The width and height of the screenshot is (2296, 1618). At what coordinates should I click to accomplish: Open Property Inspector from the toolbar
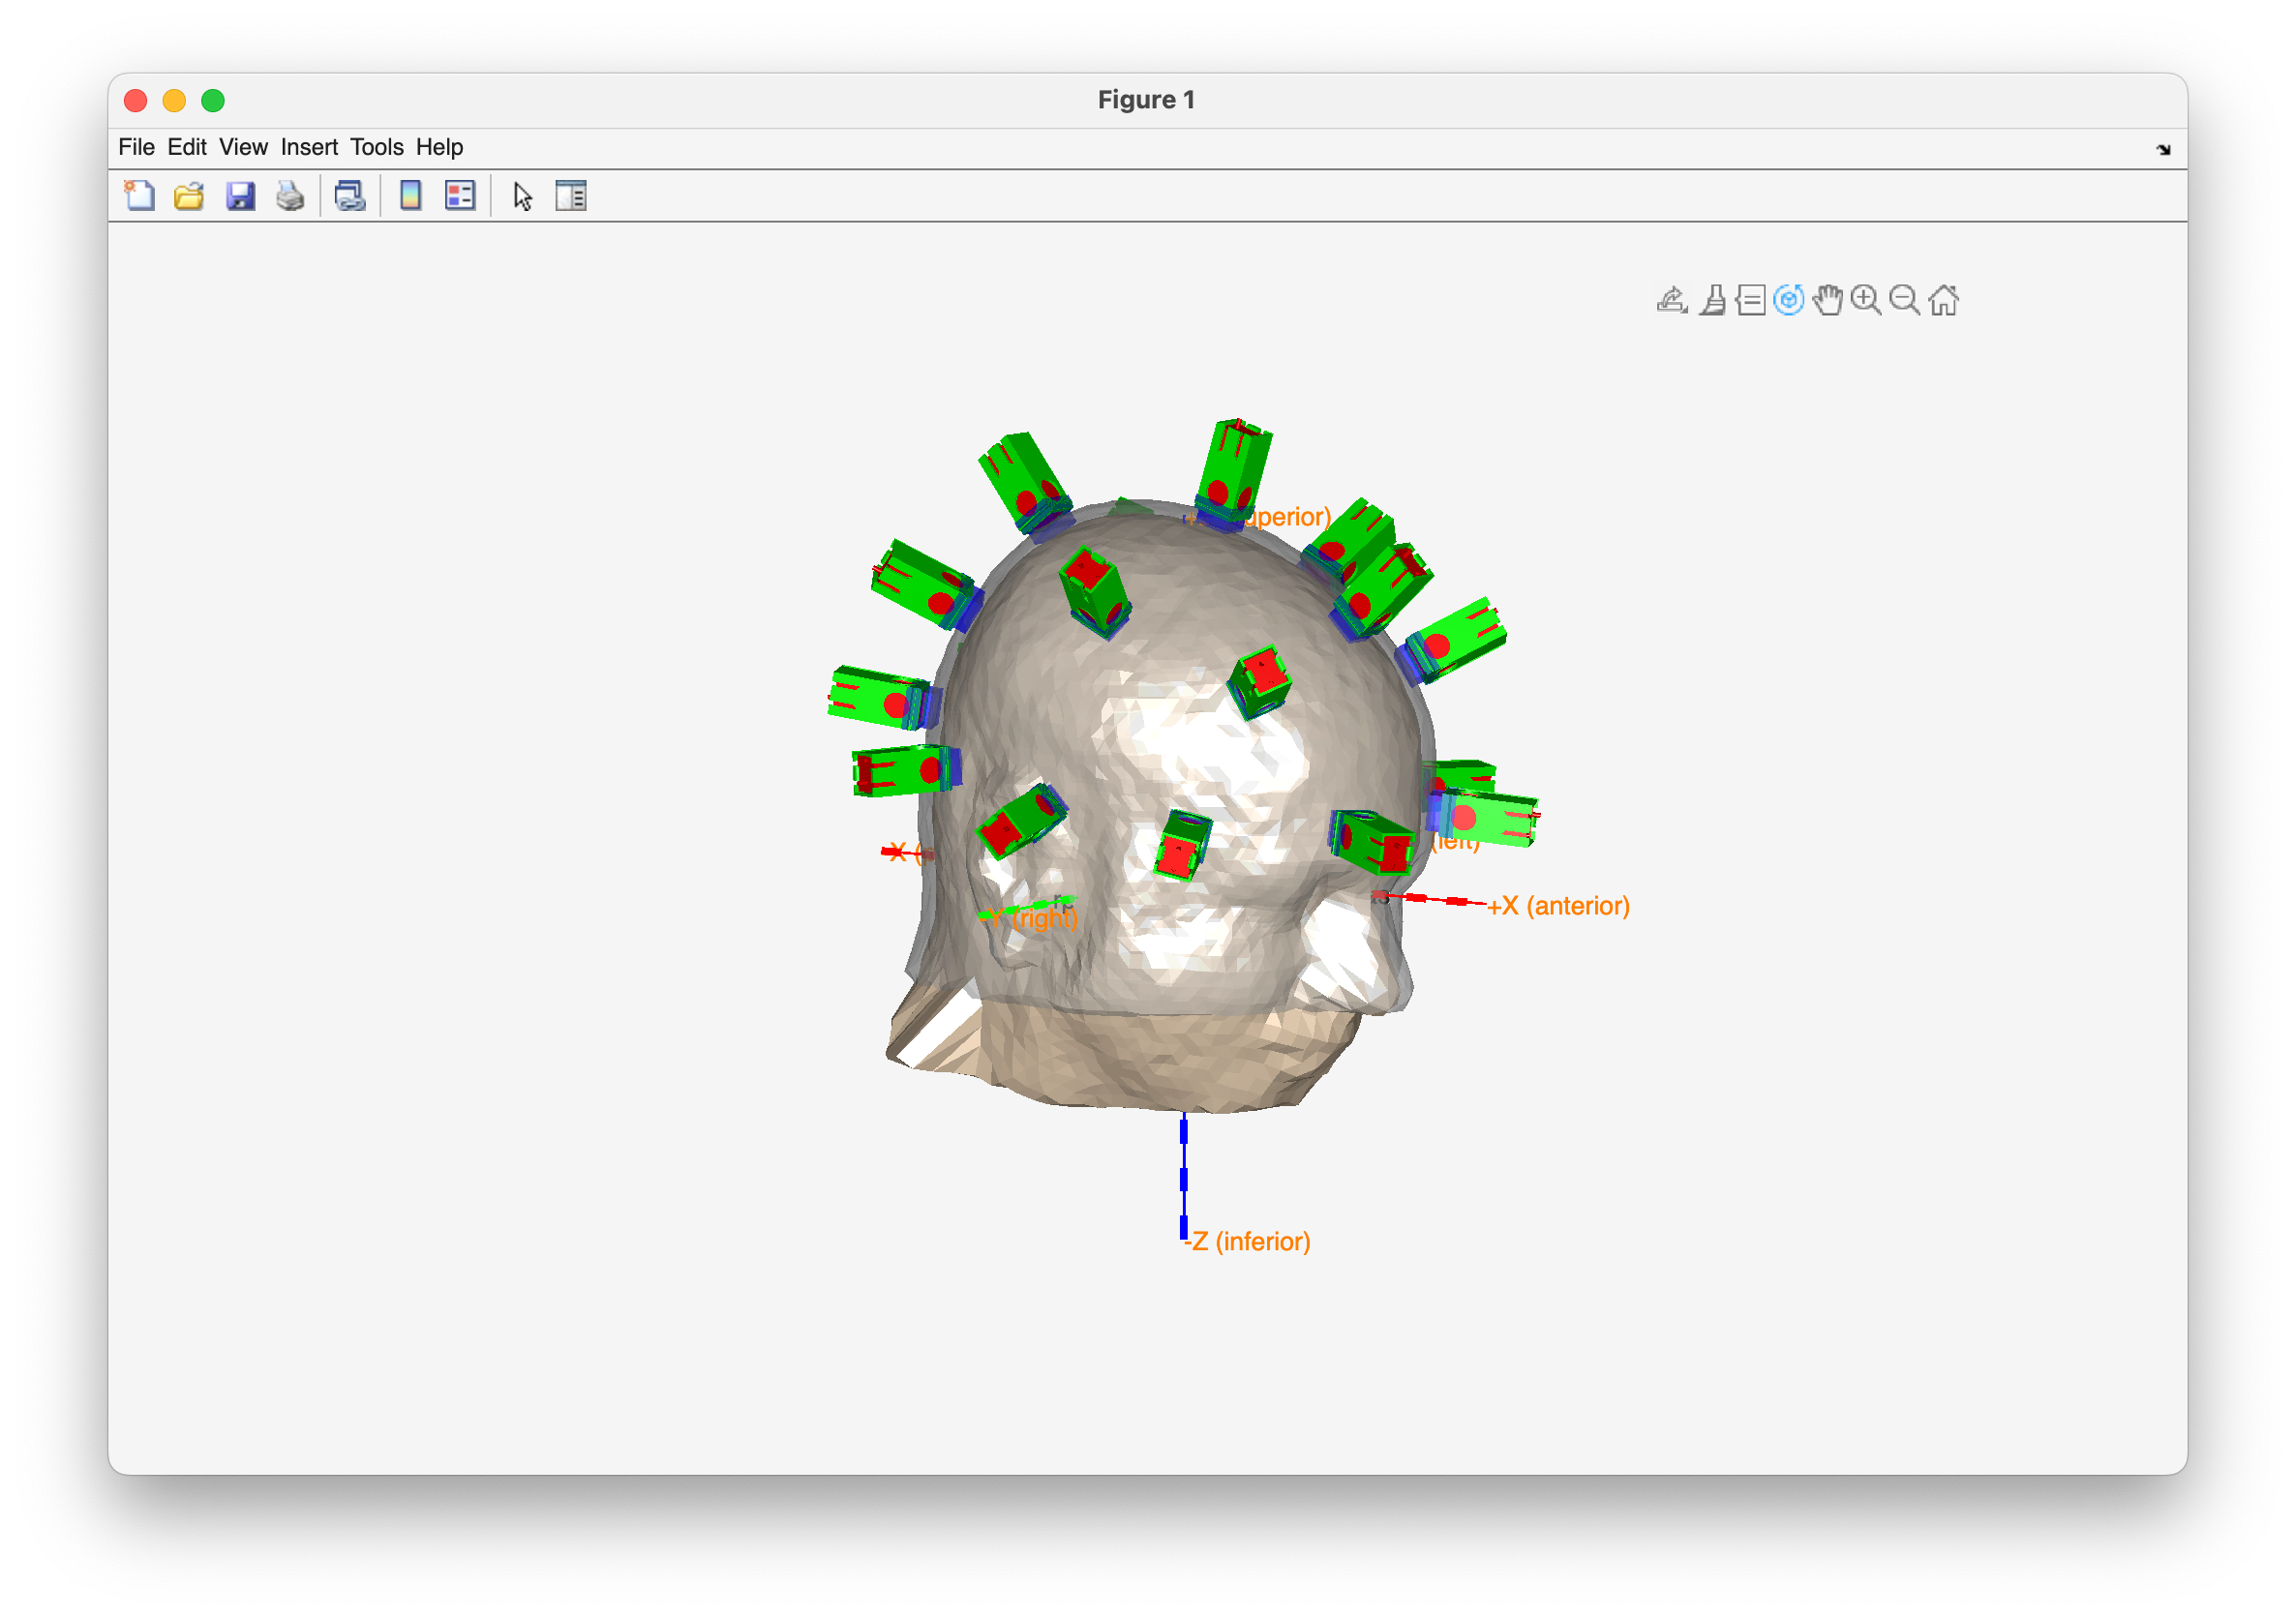(x=571, y=196)
